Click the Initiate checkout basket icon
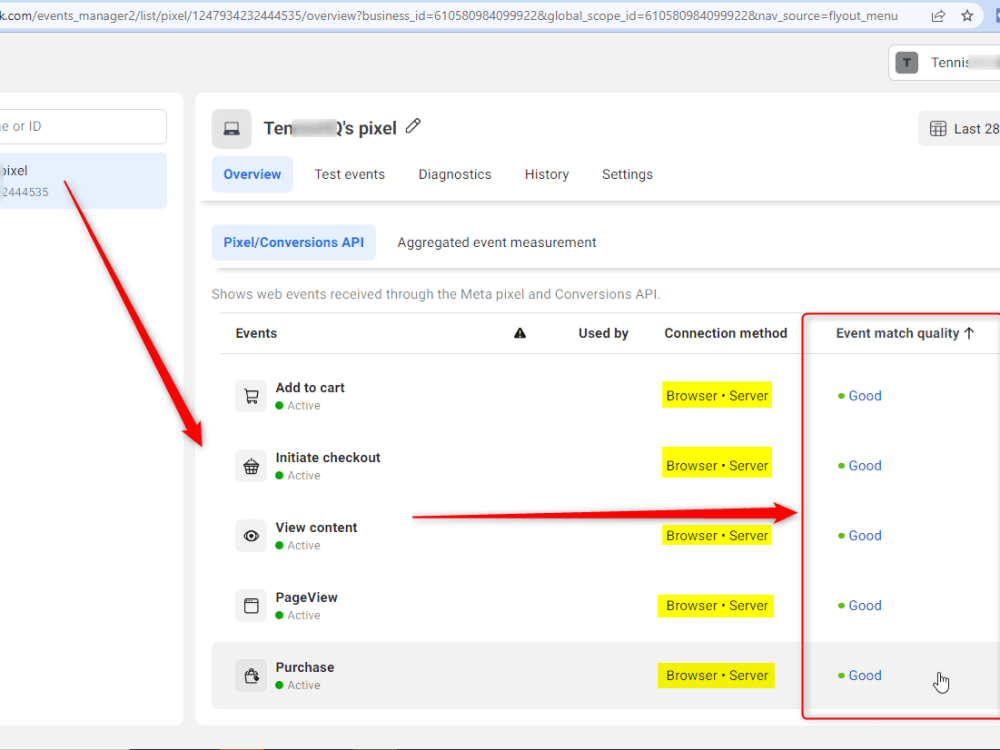 (x=251, y=466)
